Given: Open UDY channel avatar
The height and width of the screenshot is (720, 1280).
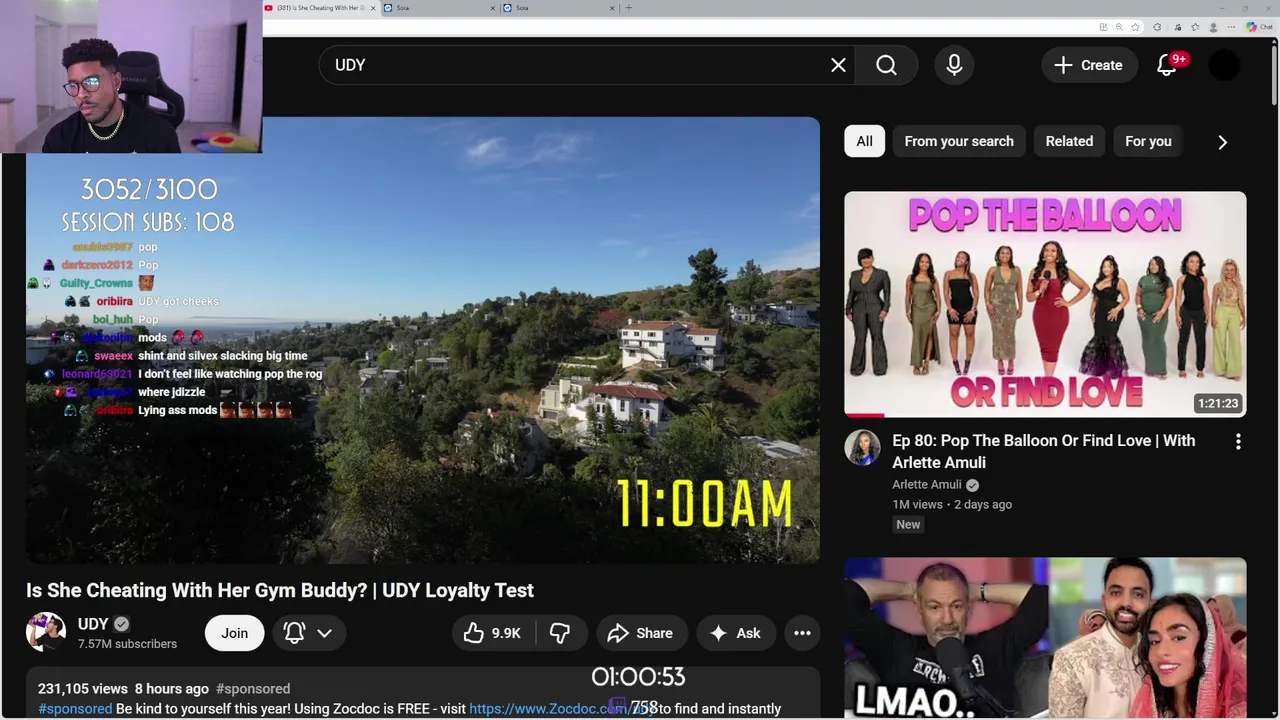Looking at the screenshot, I should click(x=45, y=632).
